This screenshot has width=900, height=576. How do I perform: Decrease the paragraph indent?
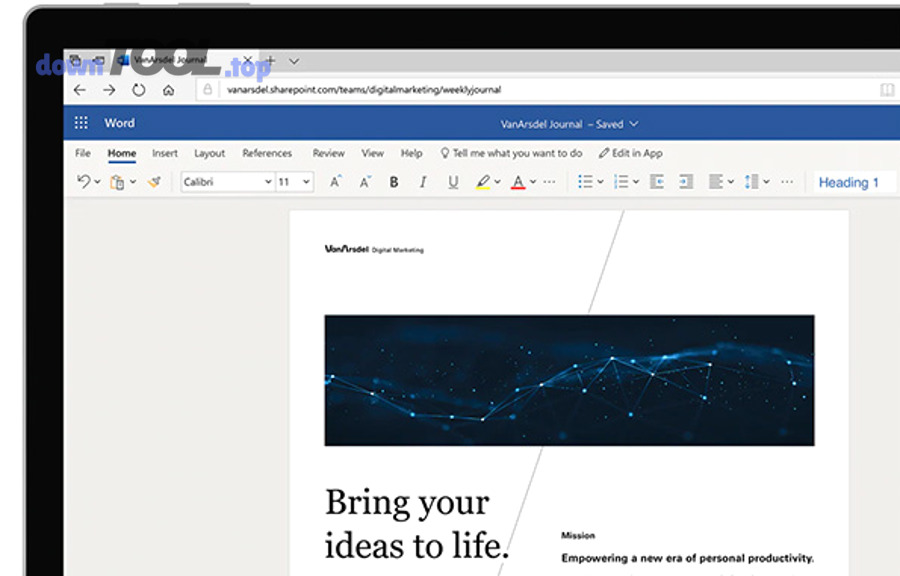[x=656, y=181]
